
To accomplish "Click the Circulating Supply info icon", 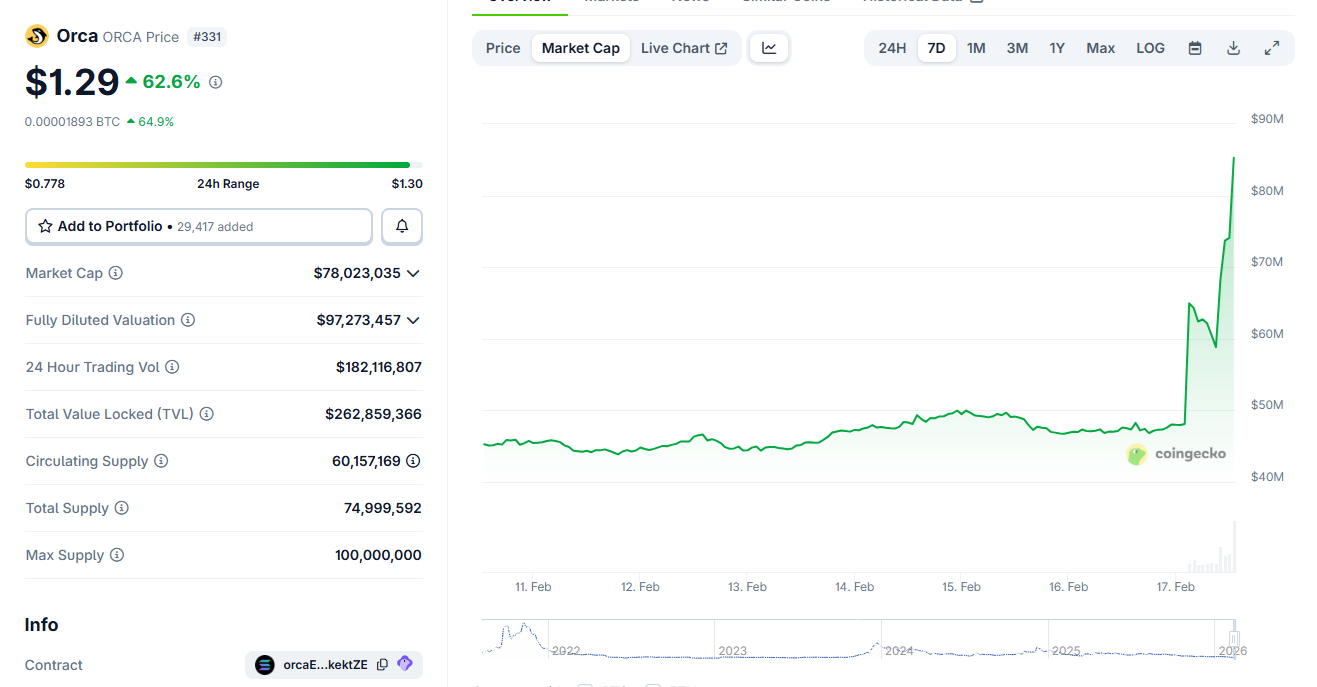I will click(160, 461).
